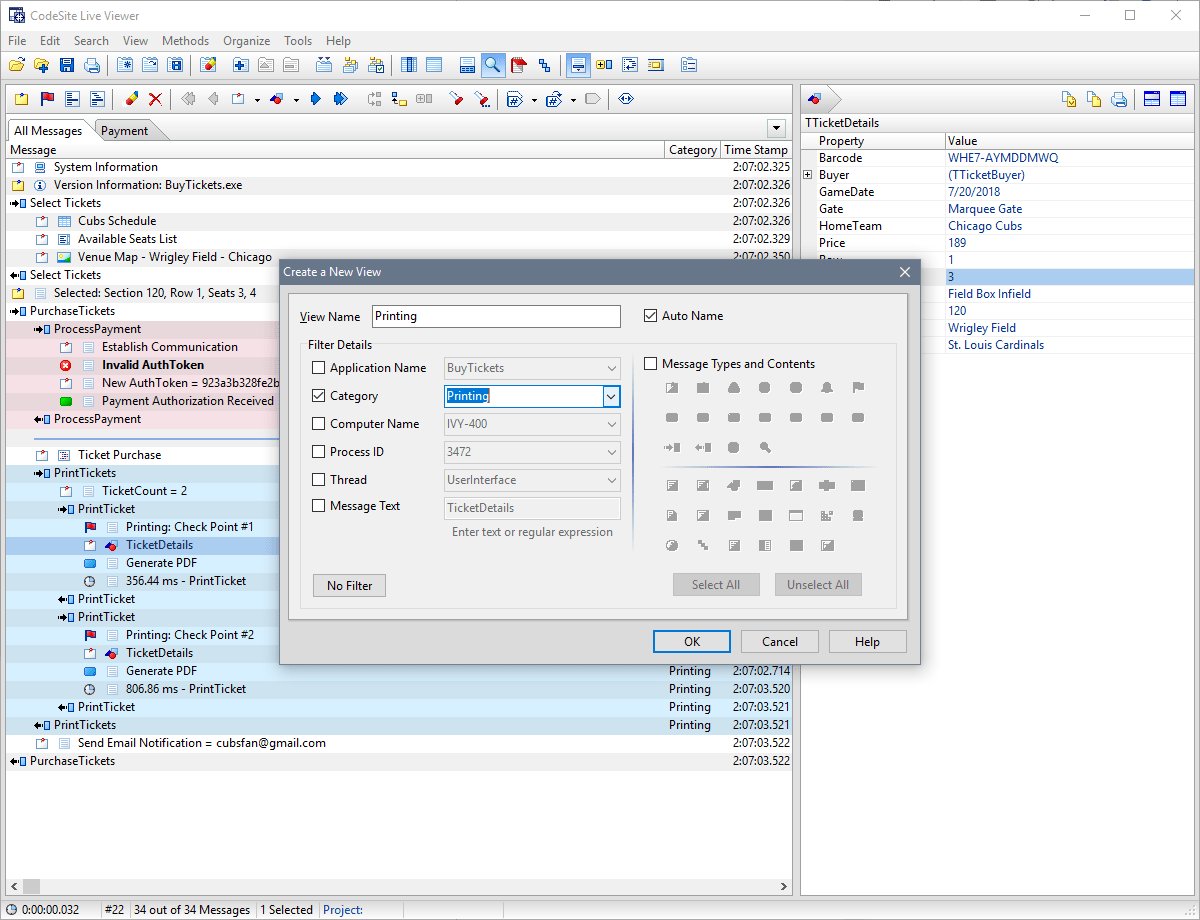Uncheck the Auto Name checkbox
The height and width of the screenshot is (920, 1200).
[x=652, y=315]
